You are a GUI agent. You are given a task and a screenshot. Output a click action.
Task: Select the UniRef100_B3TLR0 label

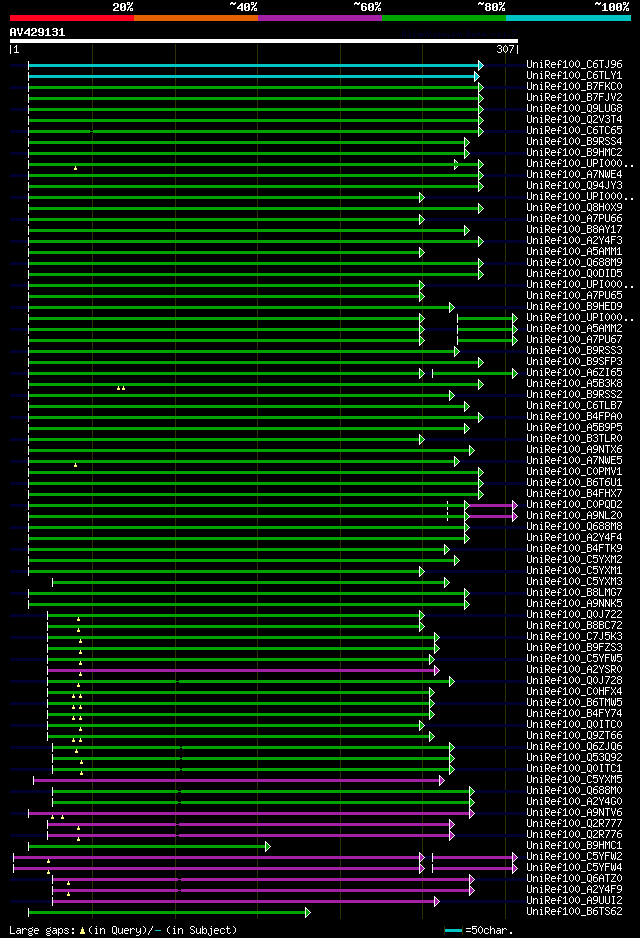pos(574,438)
